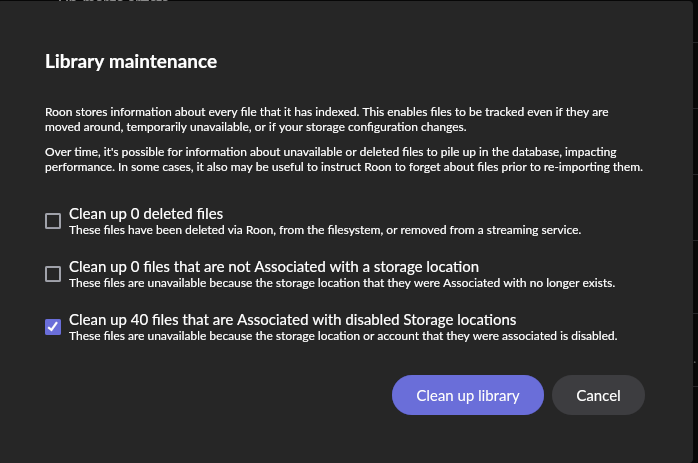Click the 'storage location no longer exists' description
Image resolution: width=698 pixels, height=463 pixels.
coord(342,283)
